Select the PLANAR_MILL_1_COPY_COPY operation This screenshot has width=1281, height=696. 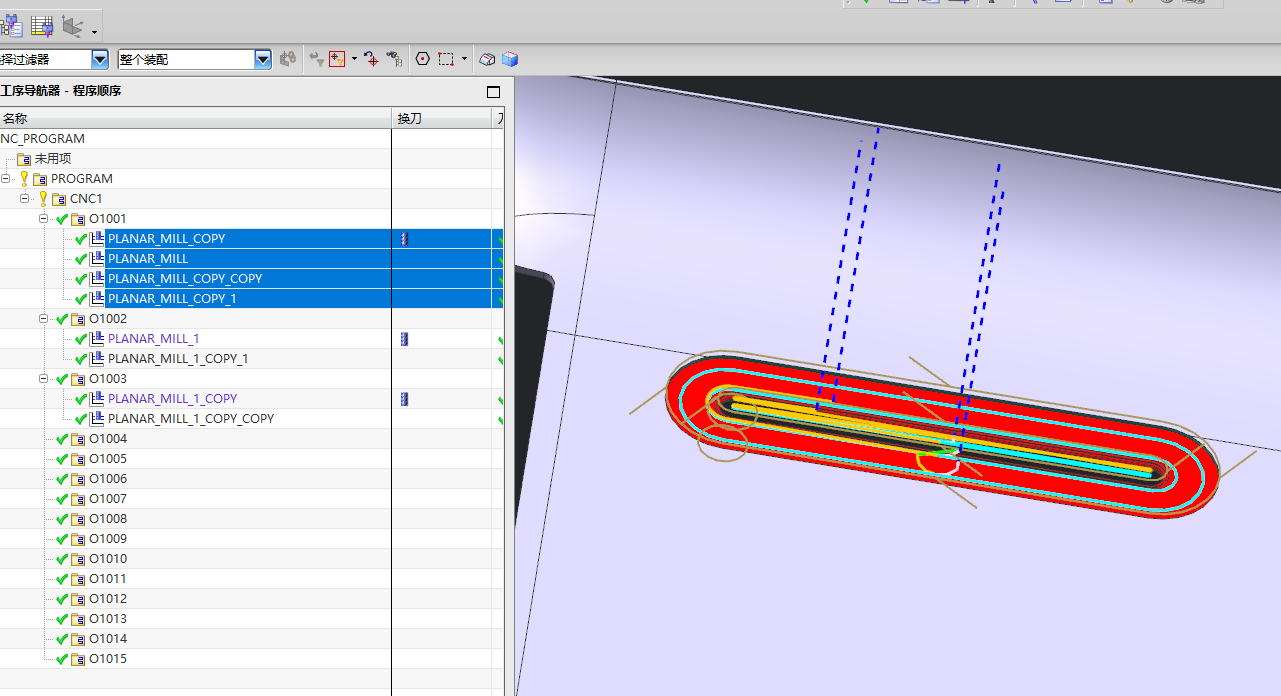[x=191, y=419]
